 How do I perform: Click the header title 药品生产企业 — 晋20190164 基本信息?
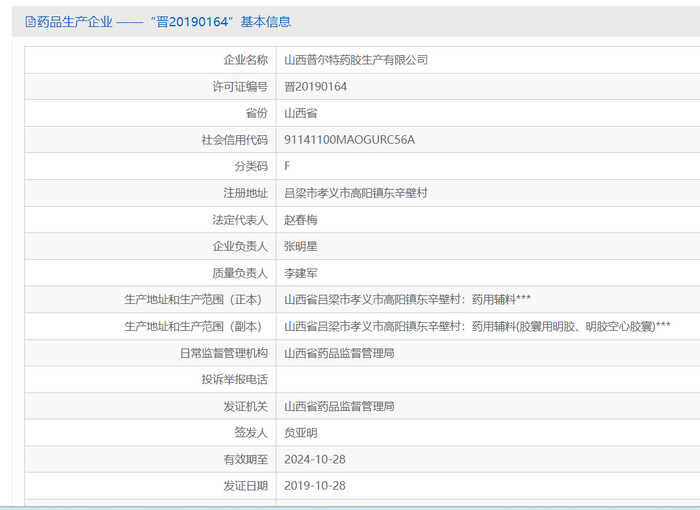coord(164,21)
